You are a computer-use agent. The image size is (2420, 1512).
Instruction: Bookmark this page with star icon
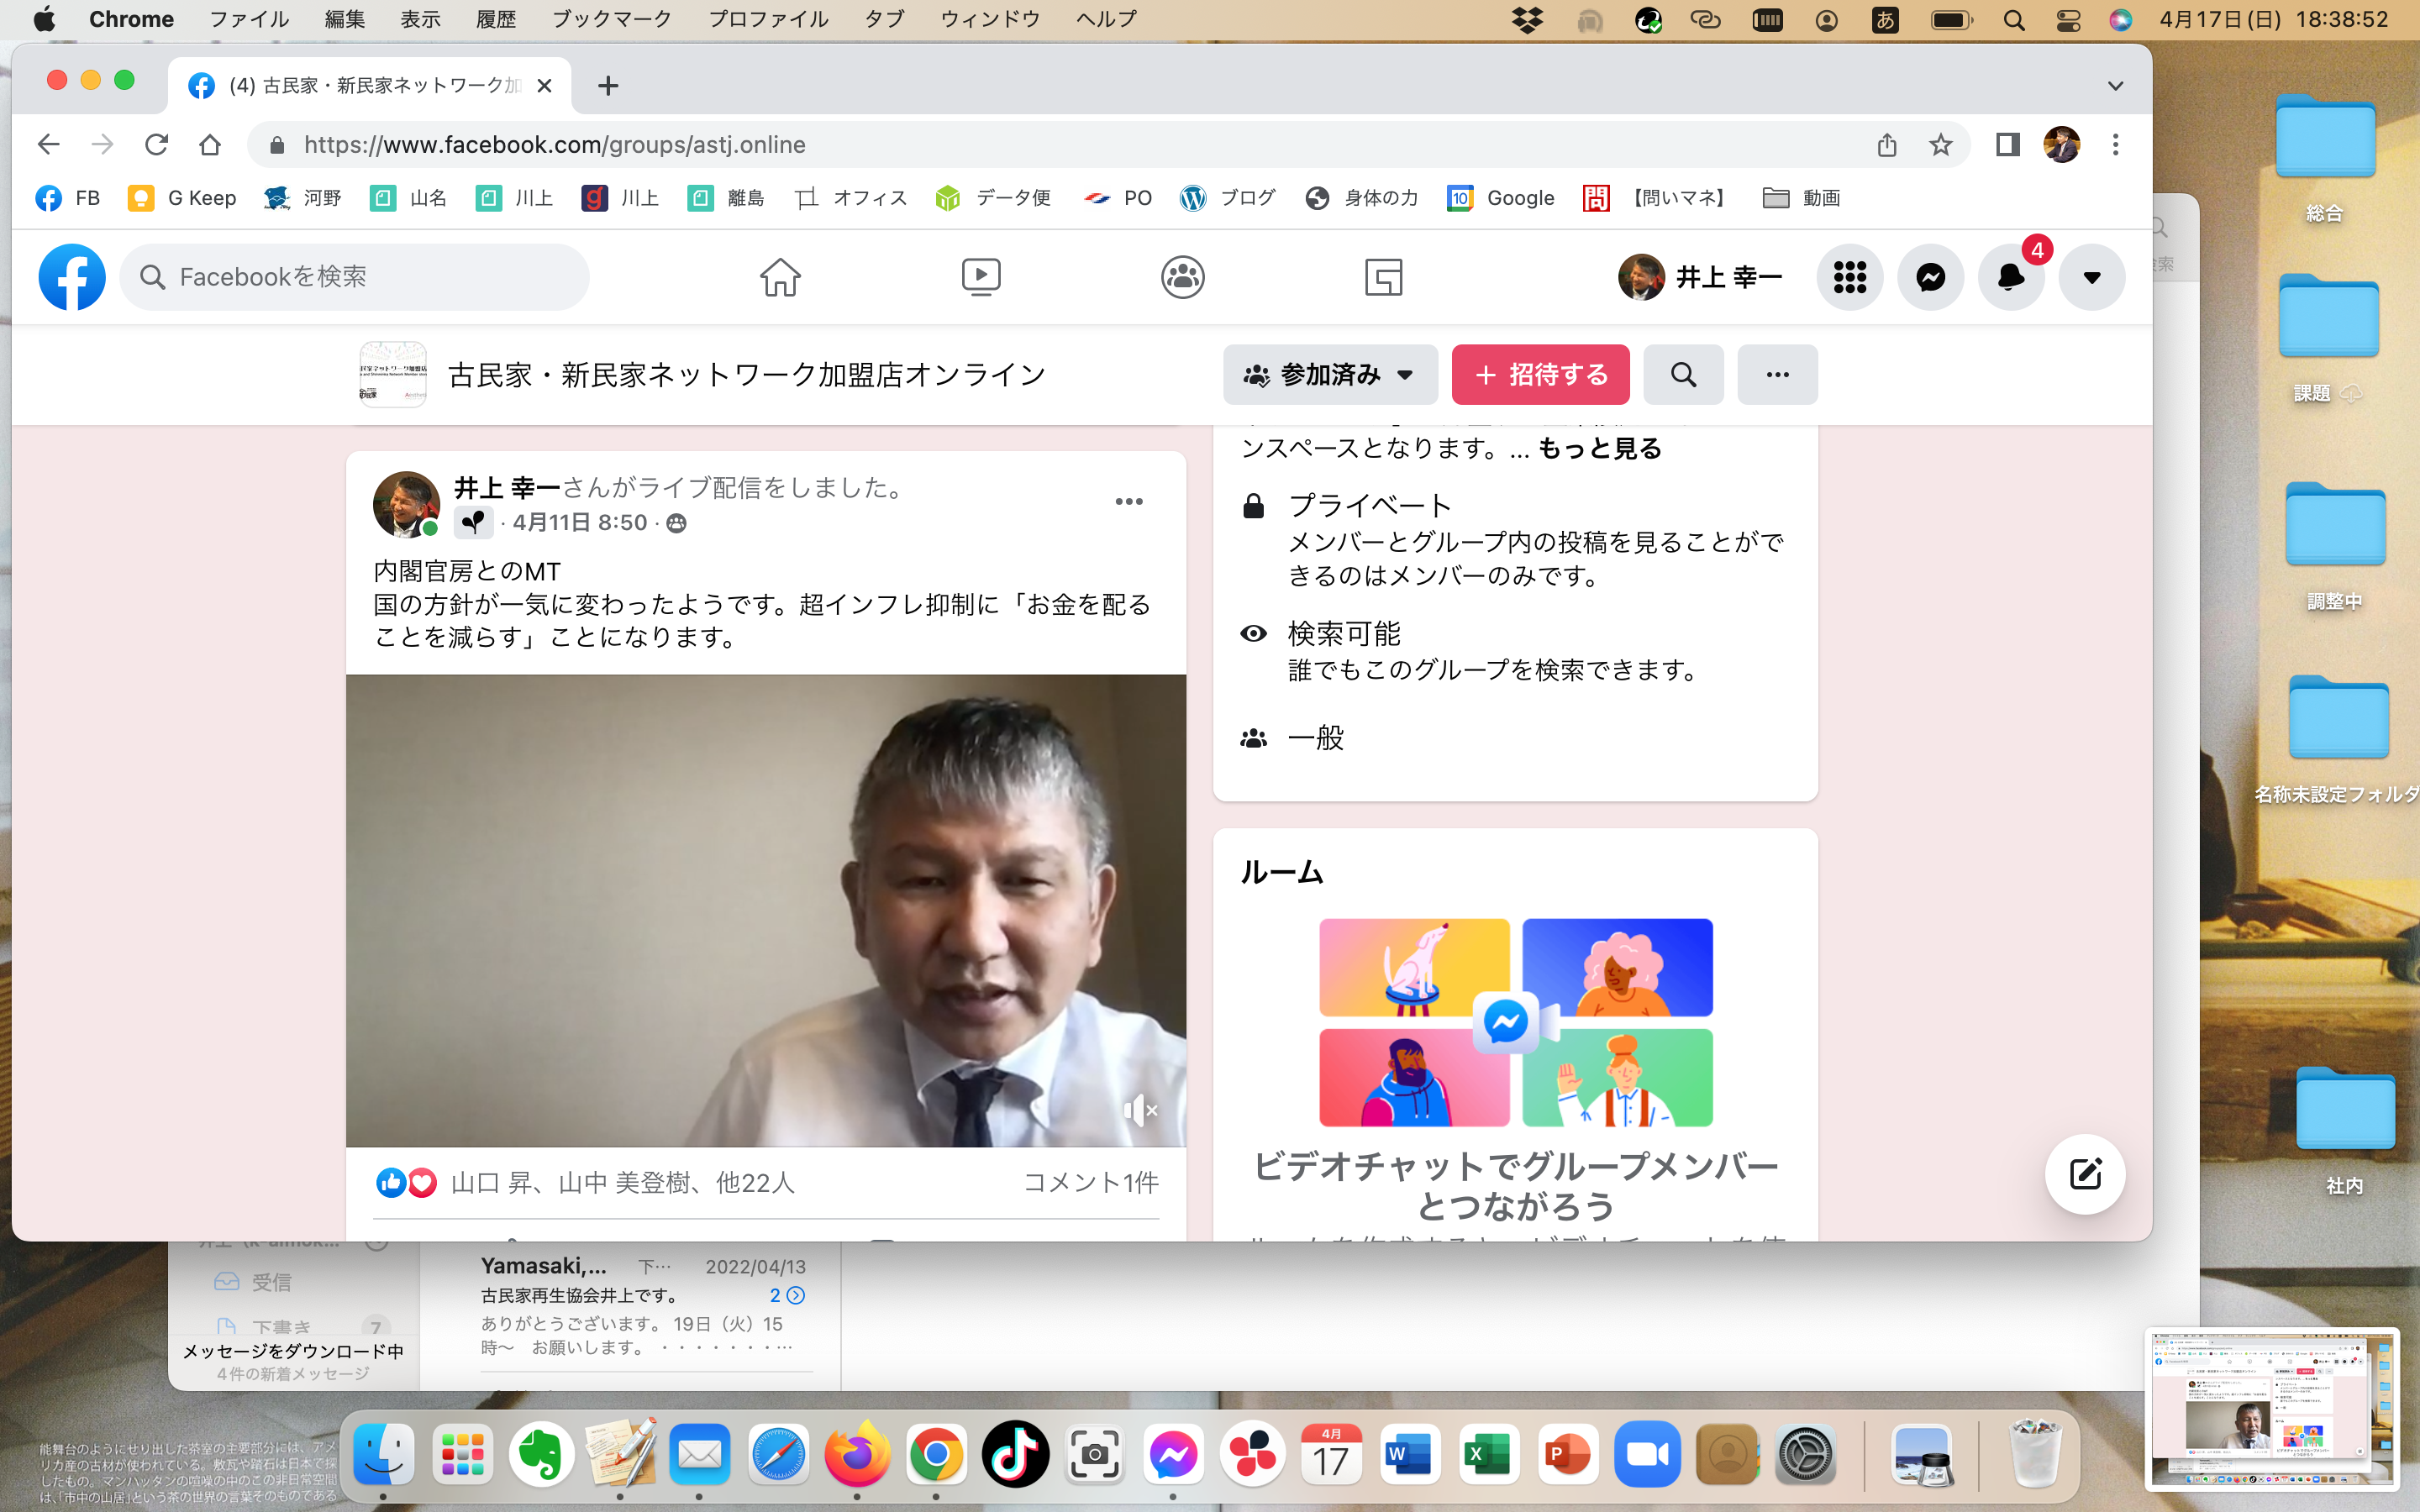[x=1941, y=145]
